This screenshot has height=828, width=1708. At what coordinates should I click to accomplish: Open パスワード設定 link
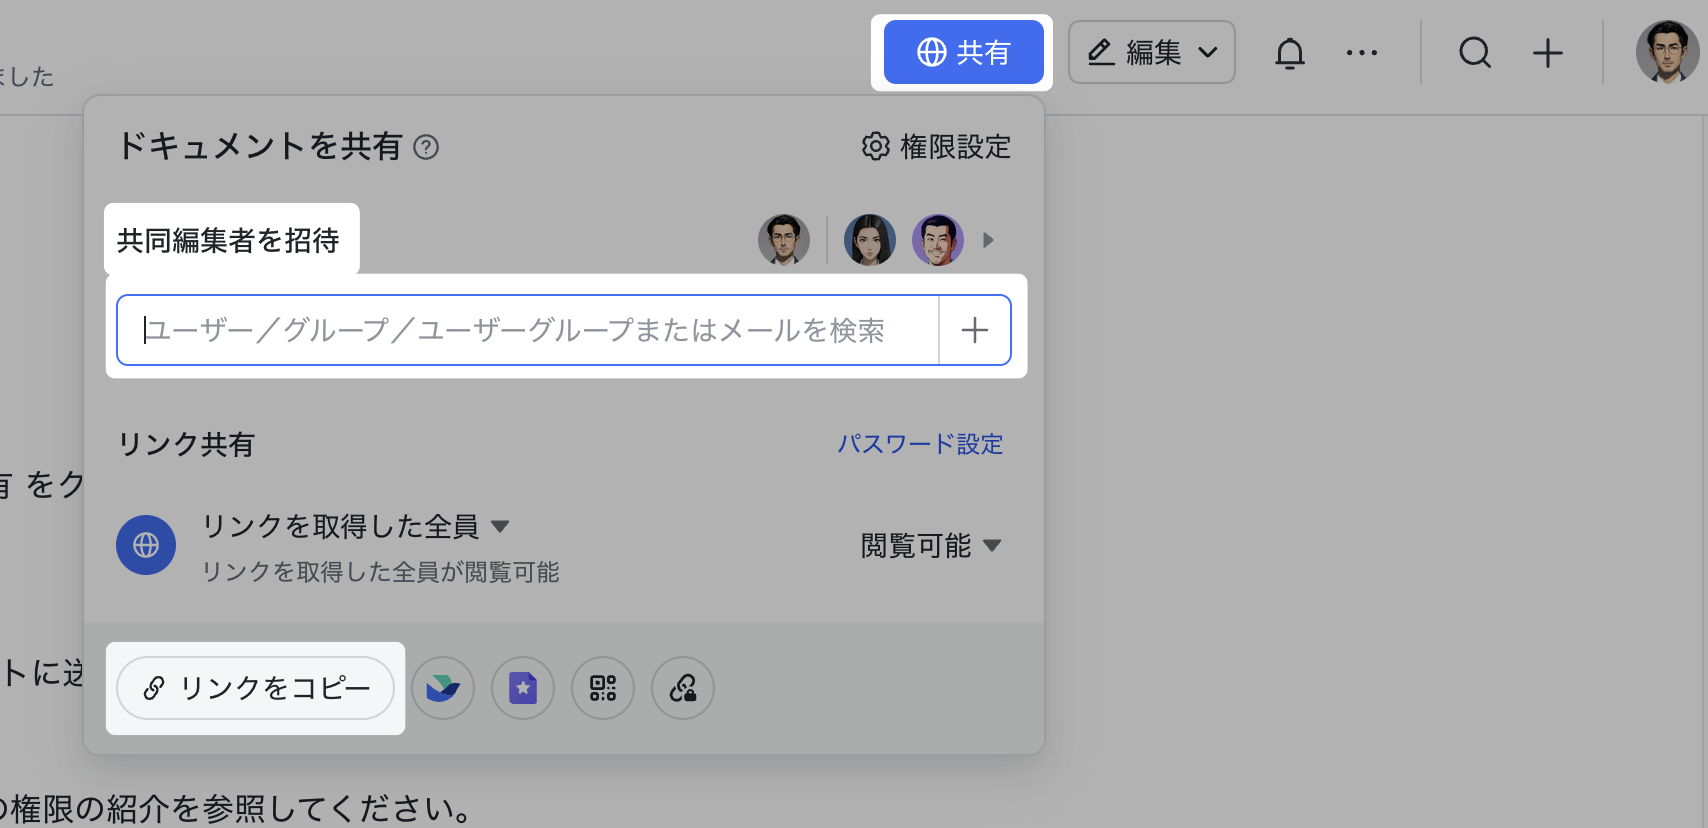pos(920,444)
